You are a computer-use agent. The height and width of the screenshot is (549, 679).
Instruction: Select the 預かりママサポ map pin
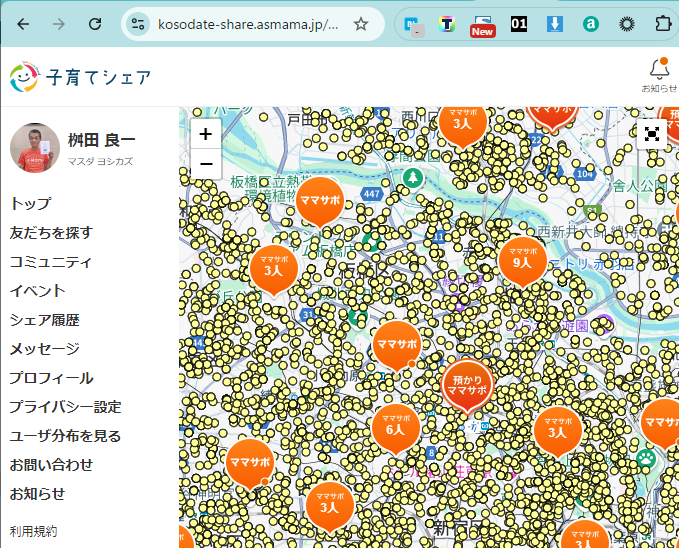click(467, 384)
